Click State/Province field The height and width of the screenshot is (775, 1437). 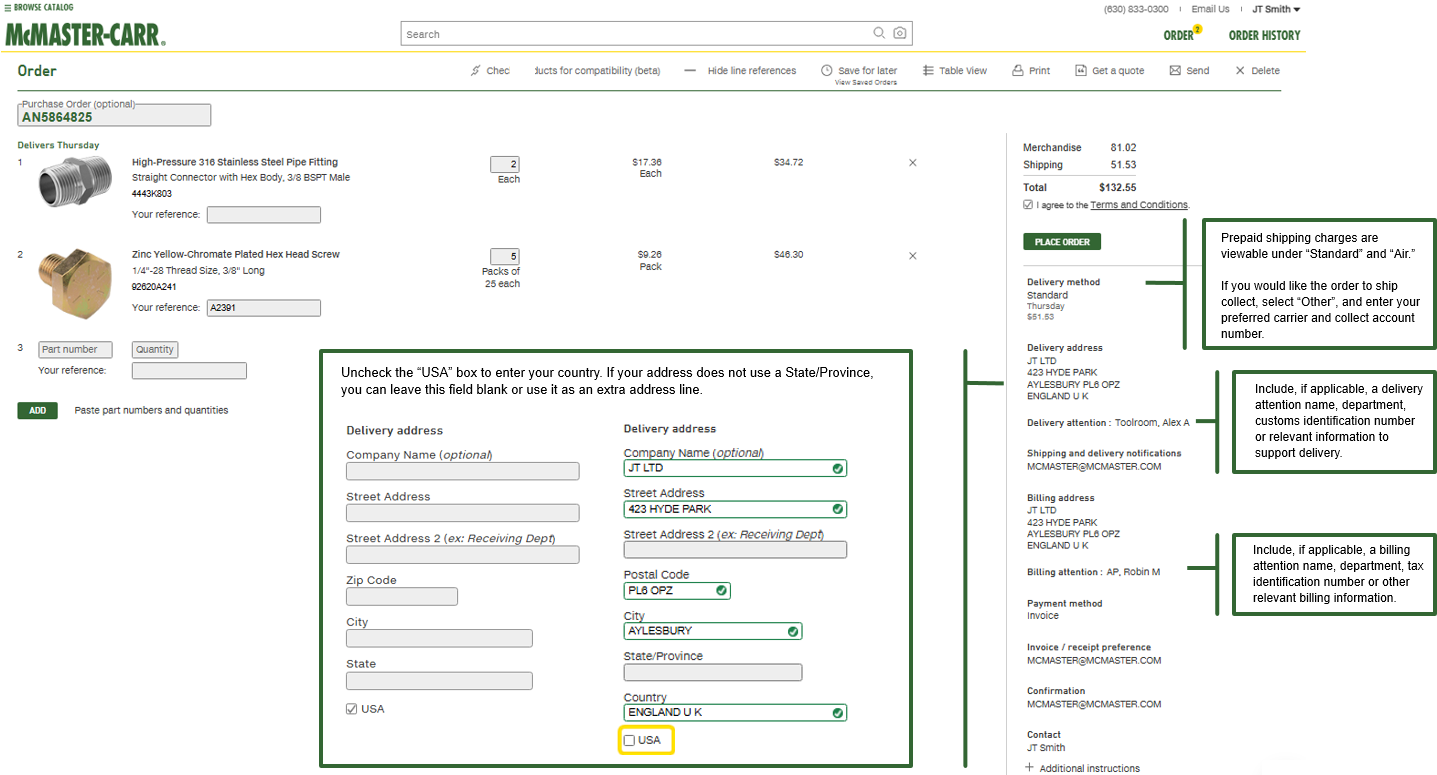[713, 673]
